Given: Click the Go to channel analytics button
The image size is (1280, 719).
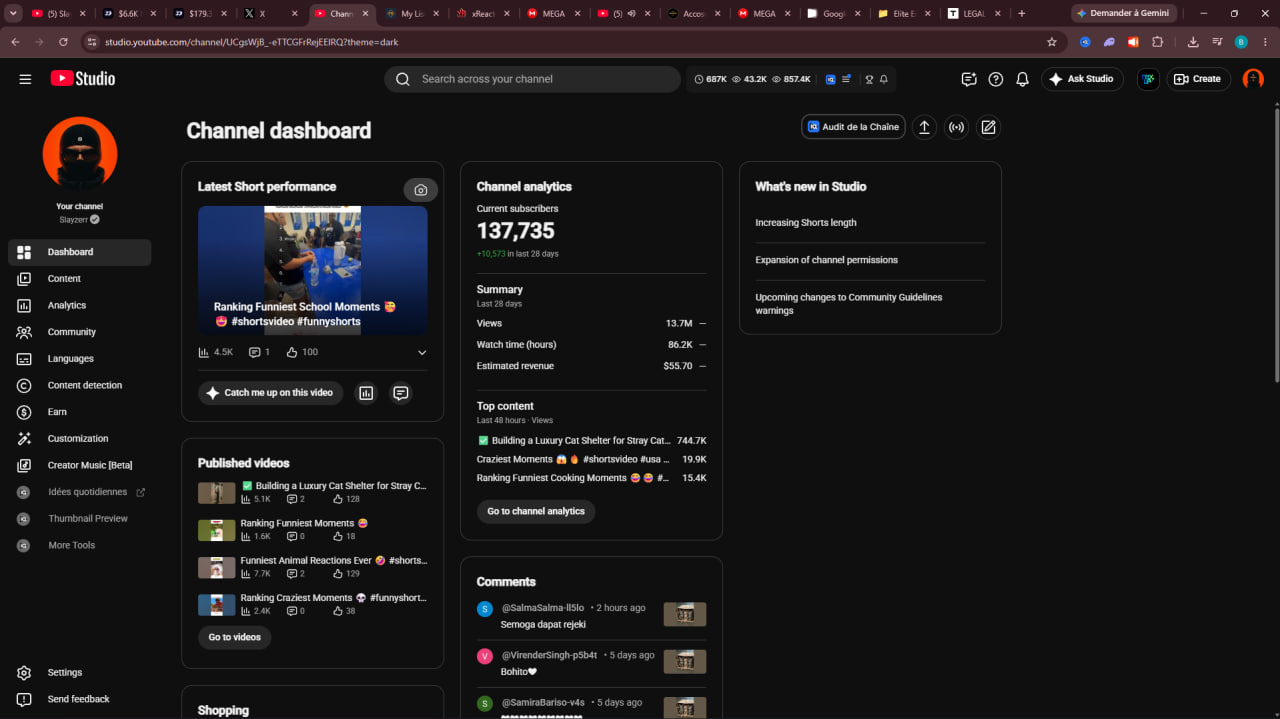Looking at the screenshot, I should pos(536,511).
